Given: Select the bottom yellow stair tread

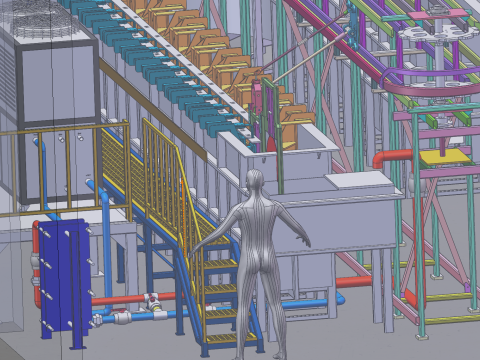Looking at the screenshot, I should [231, 338].
